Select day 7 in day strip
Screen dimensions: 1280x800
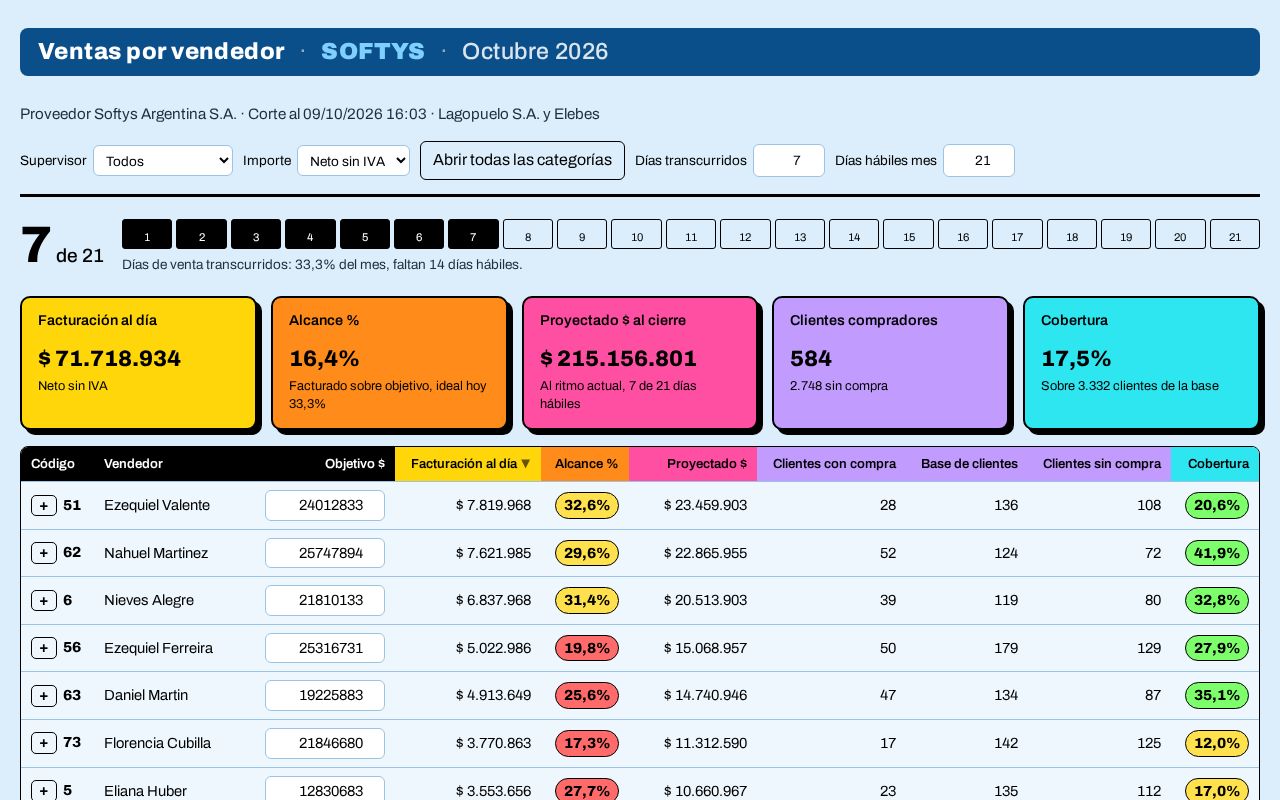coord(473,234)
